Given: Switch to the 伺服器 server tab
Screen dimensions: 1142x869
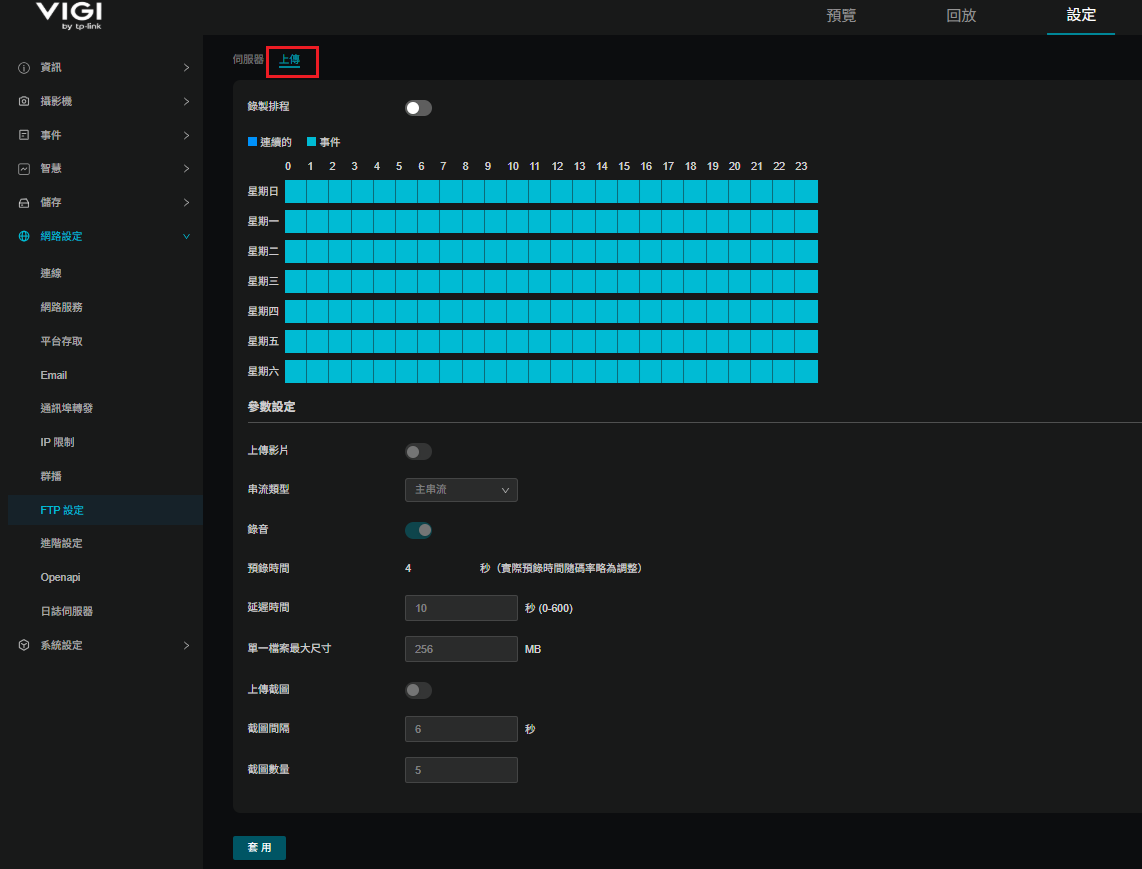Looking at the screenshot, I should point(248,60).
